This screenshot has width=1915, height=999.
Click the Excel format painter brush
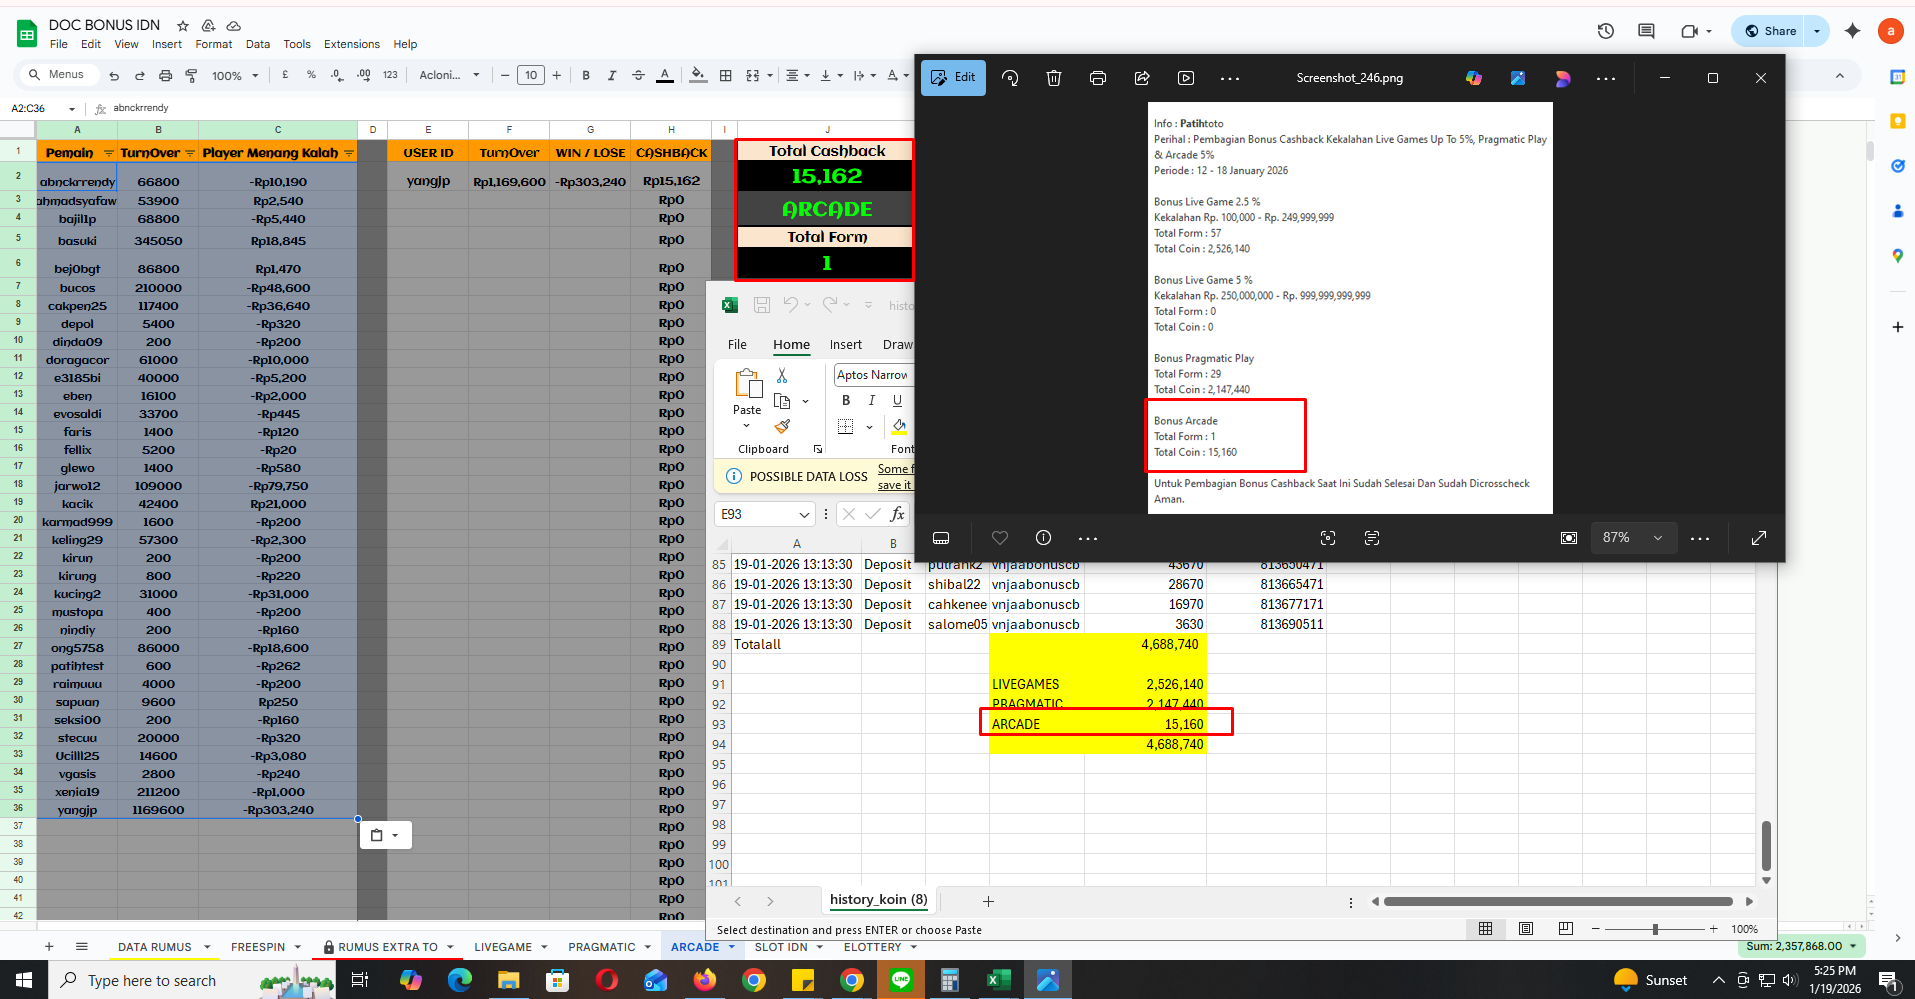782,426
